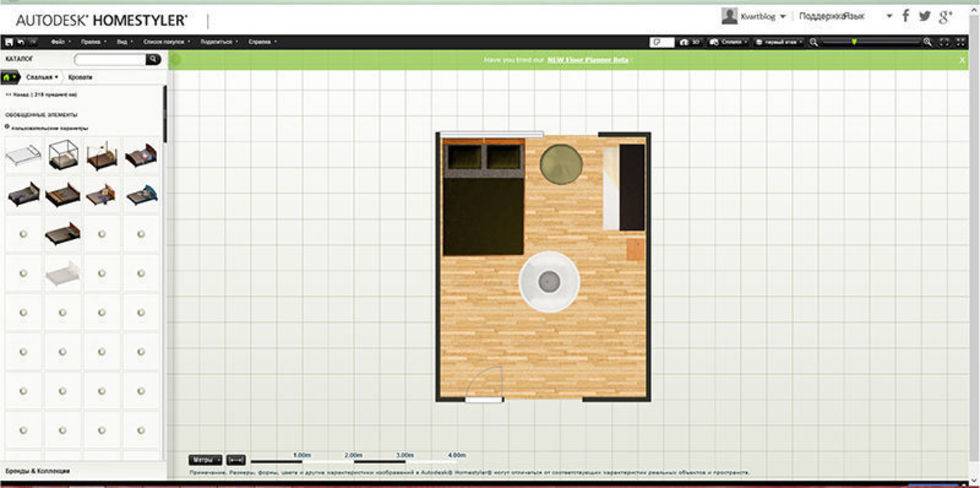
Task: Click the Twitter share icon
Action: coord(924,16)
